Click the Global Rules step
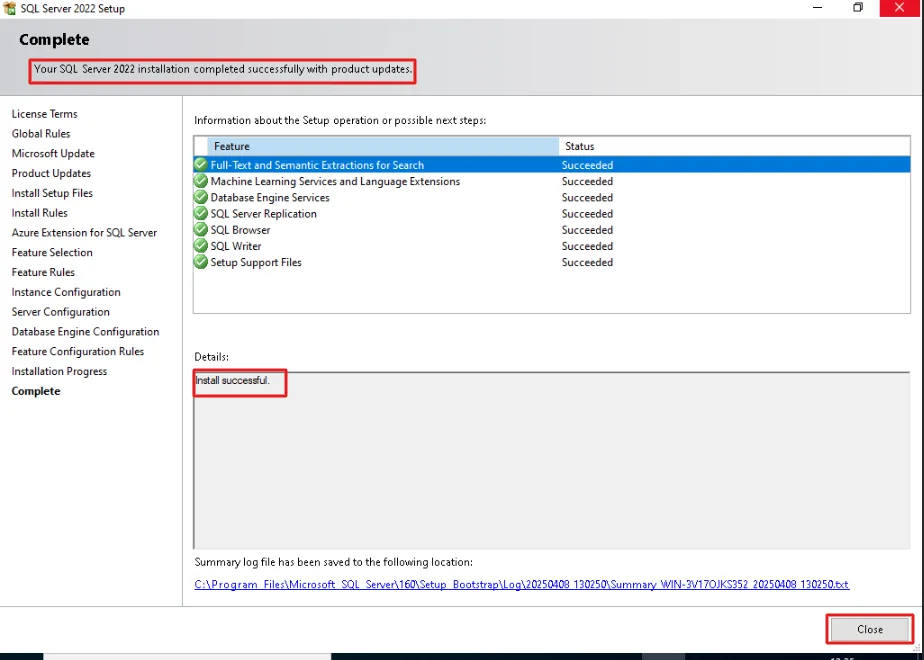The width and height of the screenshot is (924, 660). [41, 134]
